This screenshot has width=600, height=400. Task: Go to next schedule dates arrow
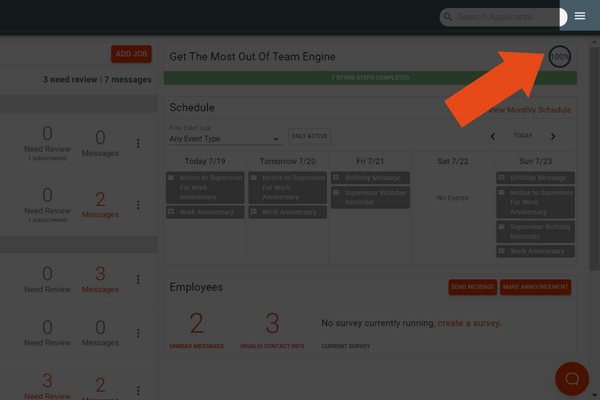553,136
